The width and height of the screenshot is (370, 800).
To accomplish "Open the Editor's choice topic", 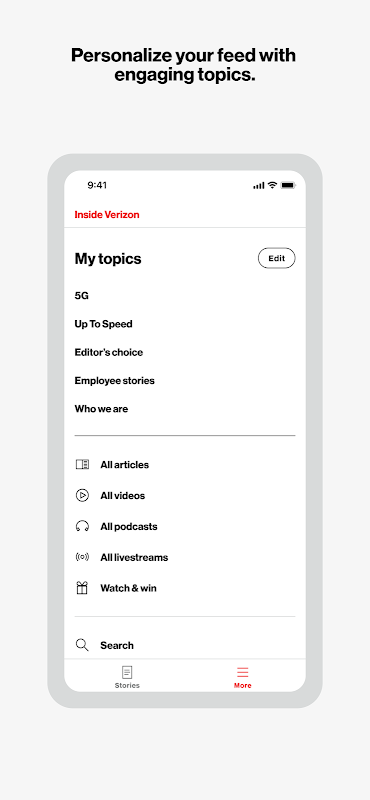I will (109, 352).
